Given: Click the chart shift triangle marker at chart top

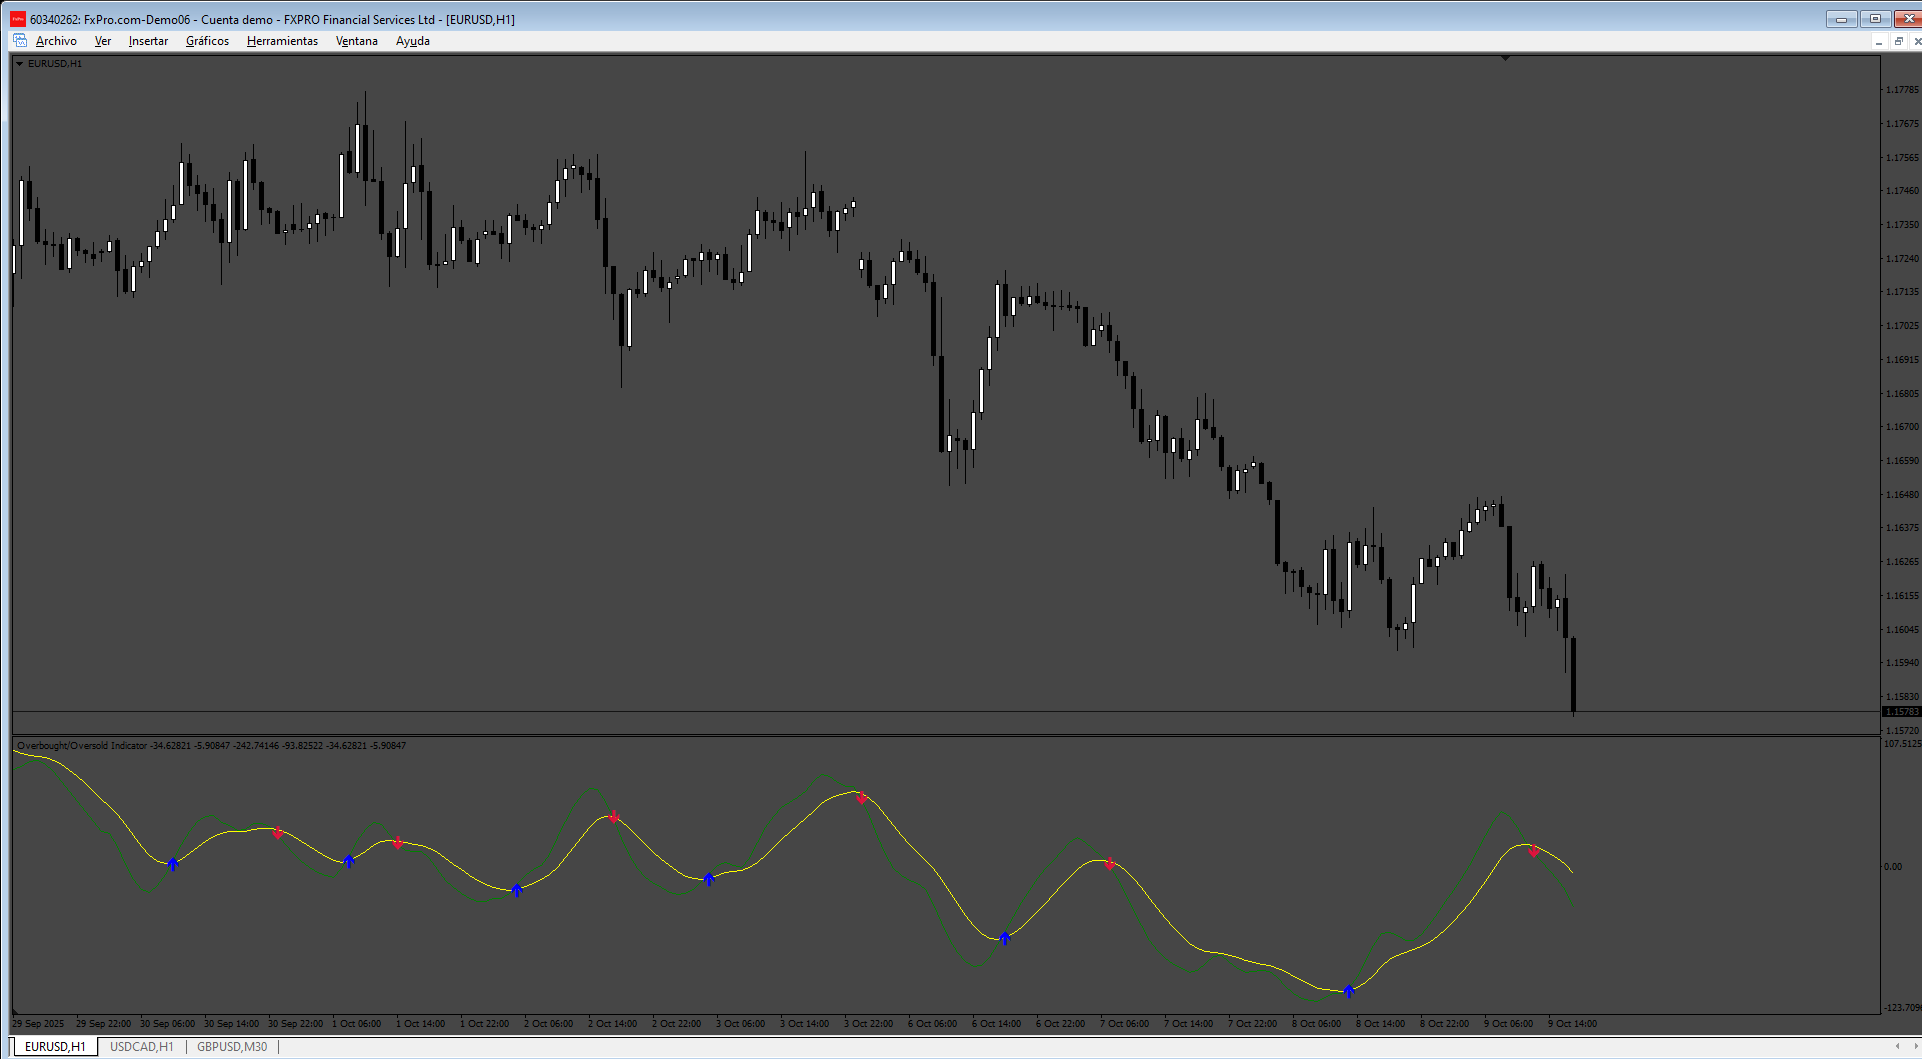Looking at the screenshot, I should tap(1505, 59).
